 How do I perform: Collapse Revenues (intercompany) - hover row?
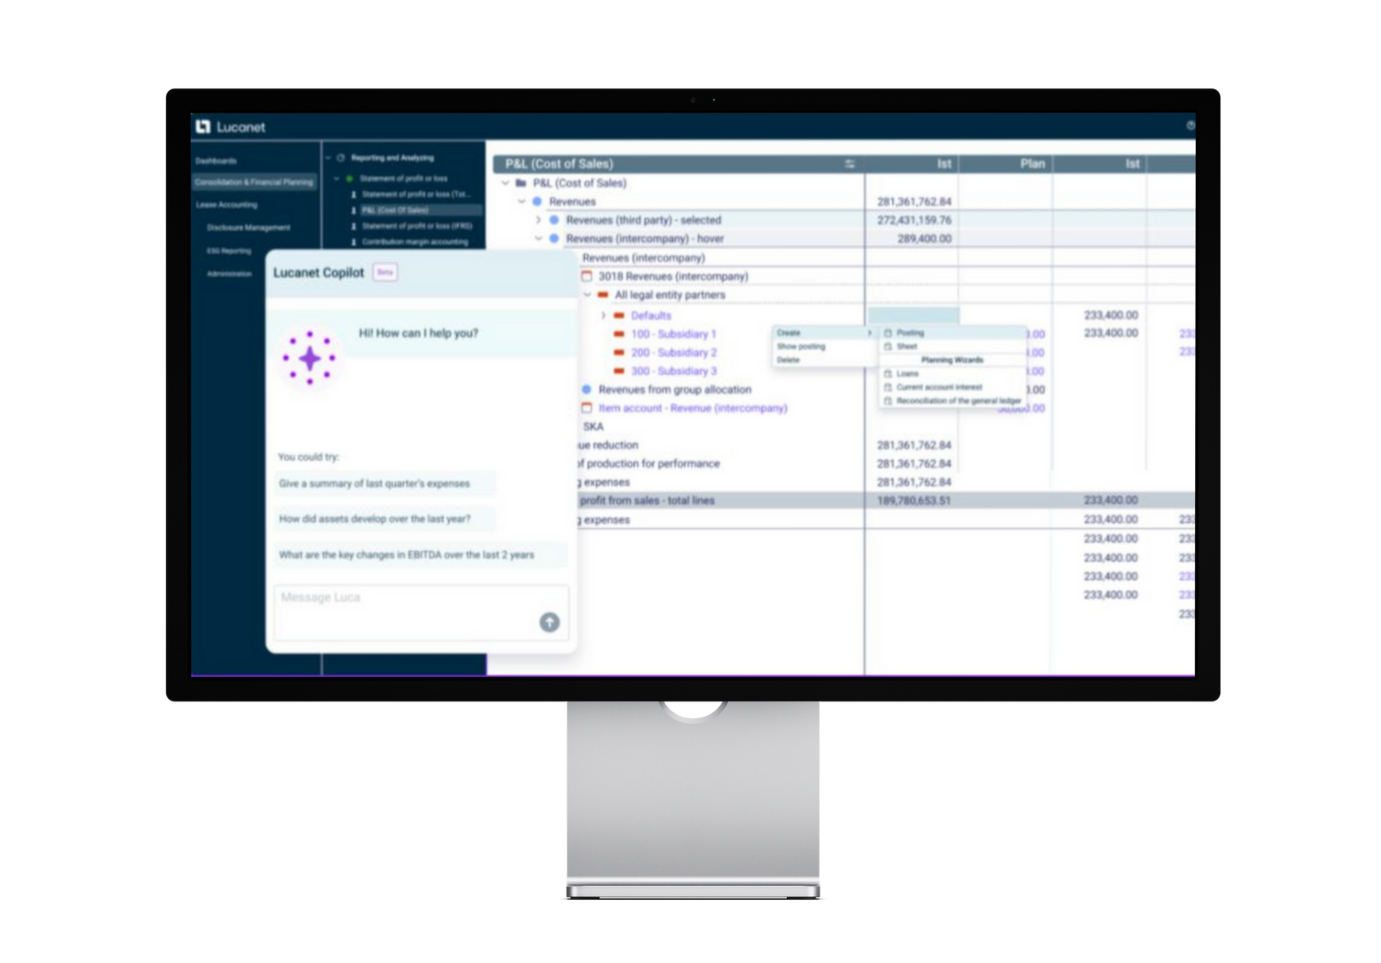[x=538, y=238]
